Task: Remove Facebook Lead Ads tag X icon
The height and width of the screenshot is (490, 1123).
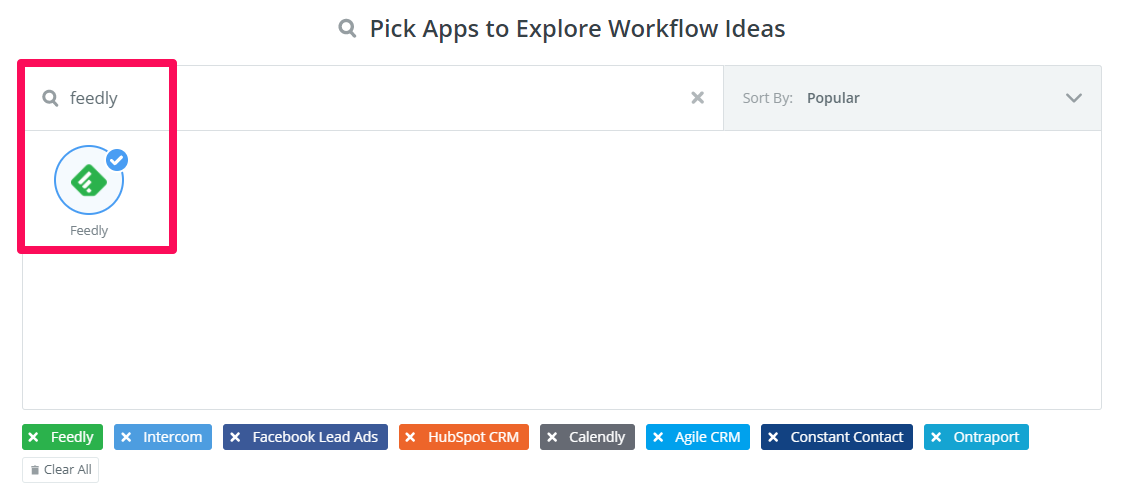Action: click(x=235, y=437)
